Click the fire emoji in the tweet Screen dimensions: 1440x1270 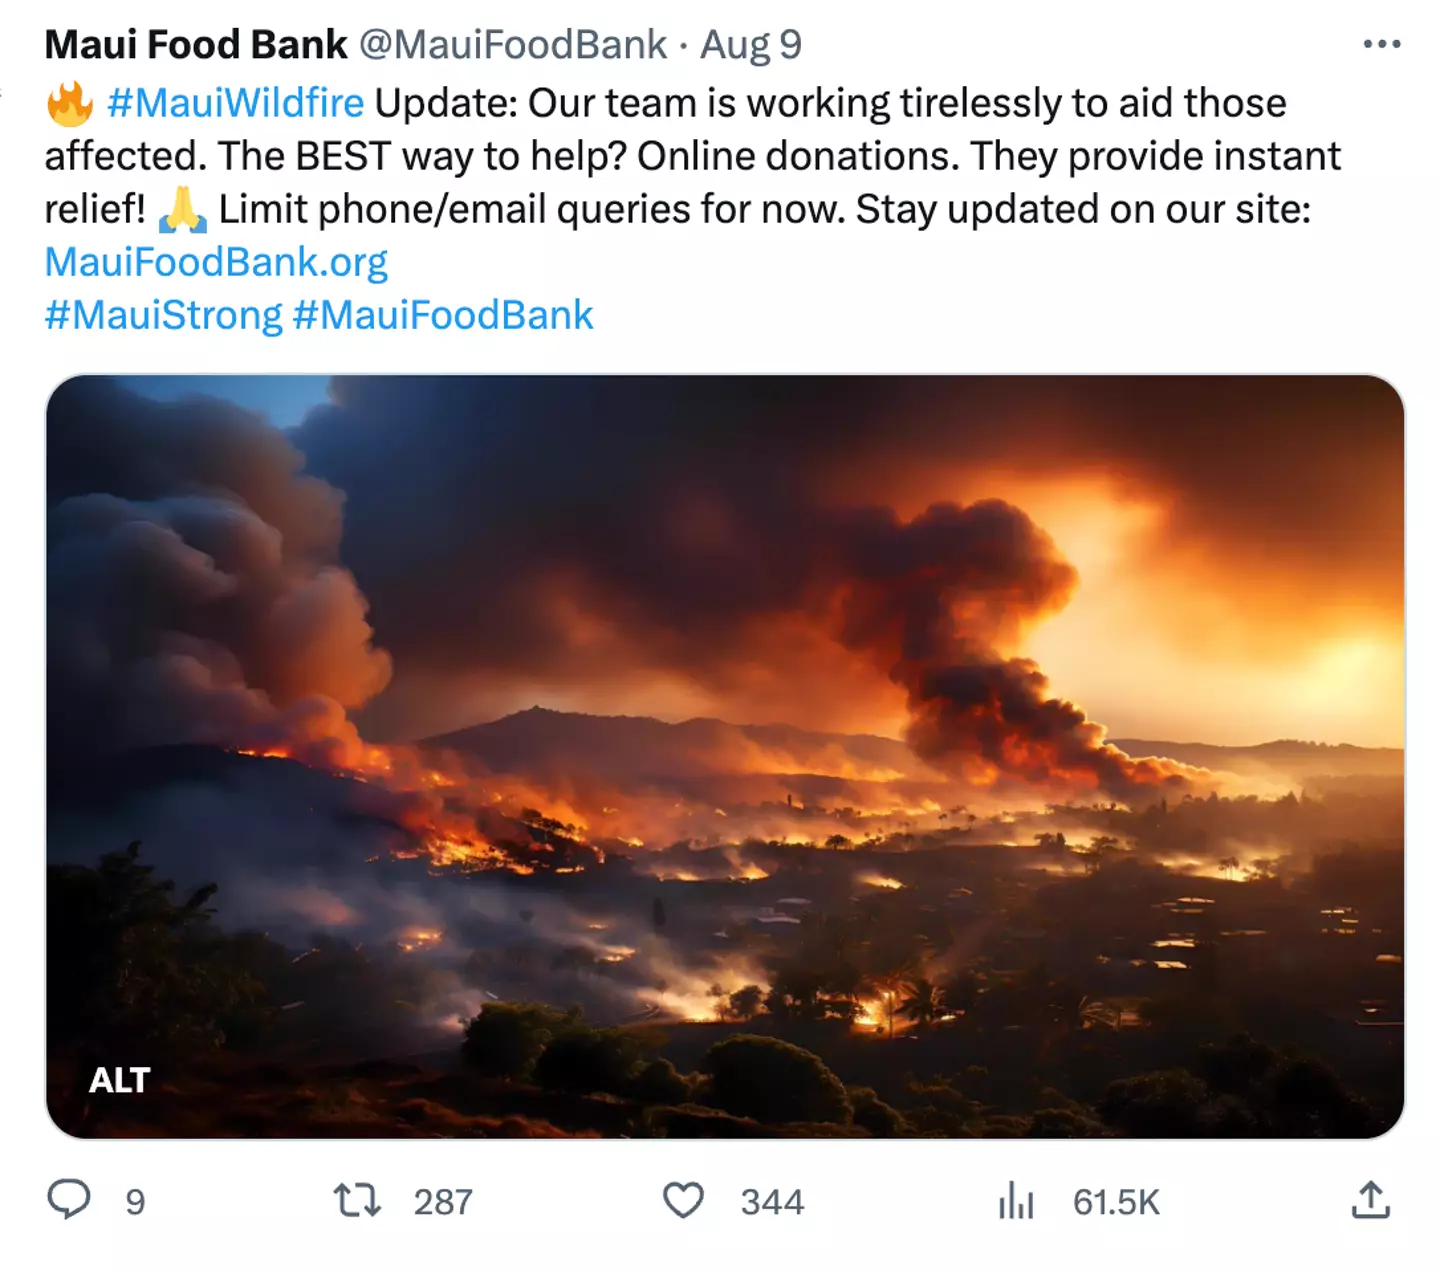coord(70,104)
